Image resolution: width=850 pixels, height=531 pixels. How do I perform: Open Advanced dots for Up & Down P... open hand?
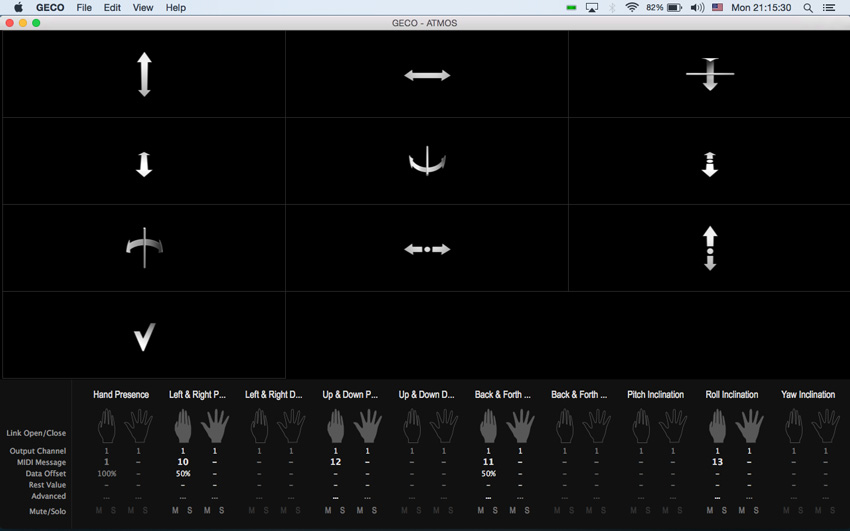point(368,497)
